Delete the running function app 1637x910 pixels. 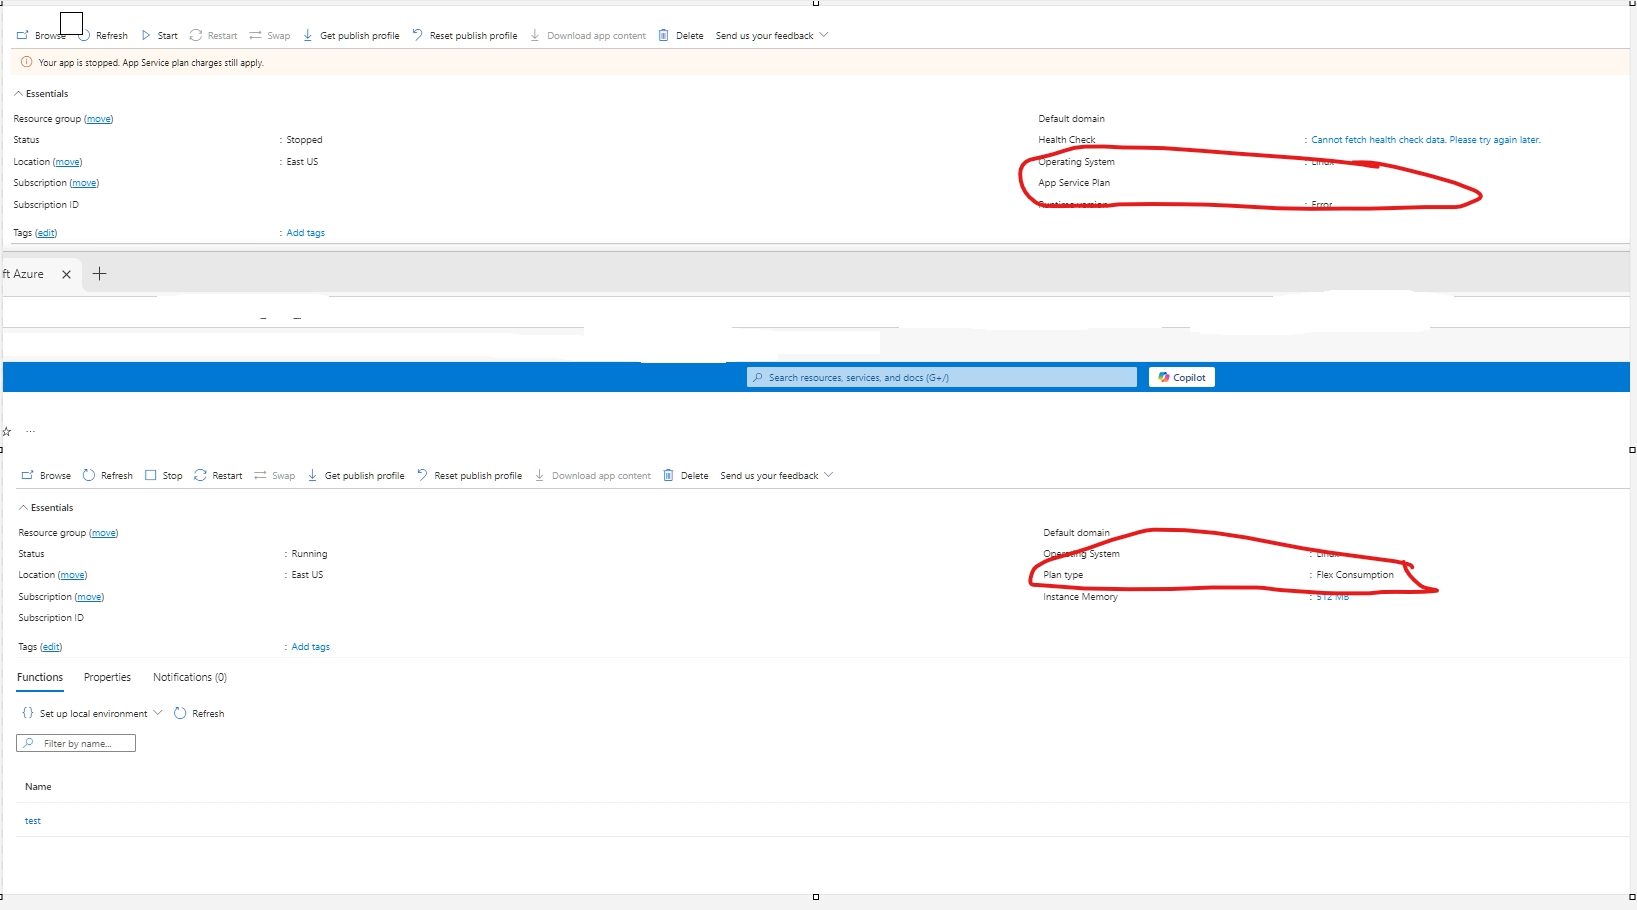click(686, 475)
